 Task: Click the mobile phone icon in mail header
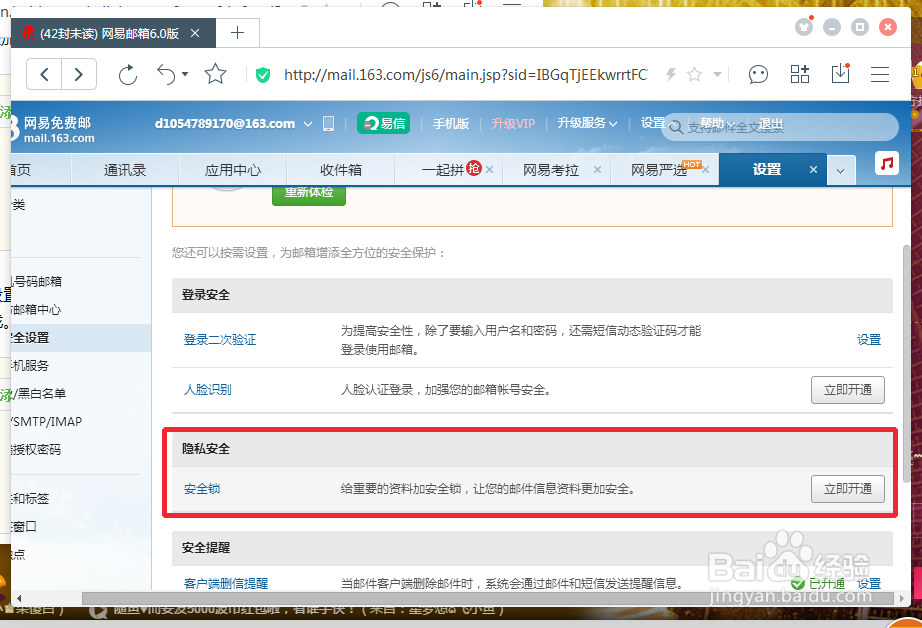point(329,123)
